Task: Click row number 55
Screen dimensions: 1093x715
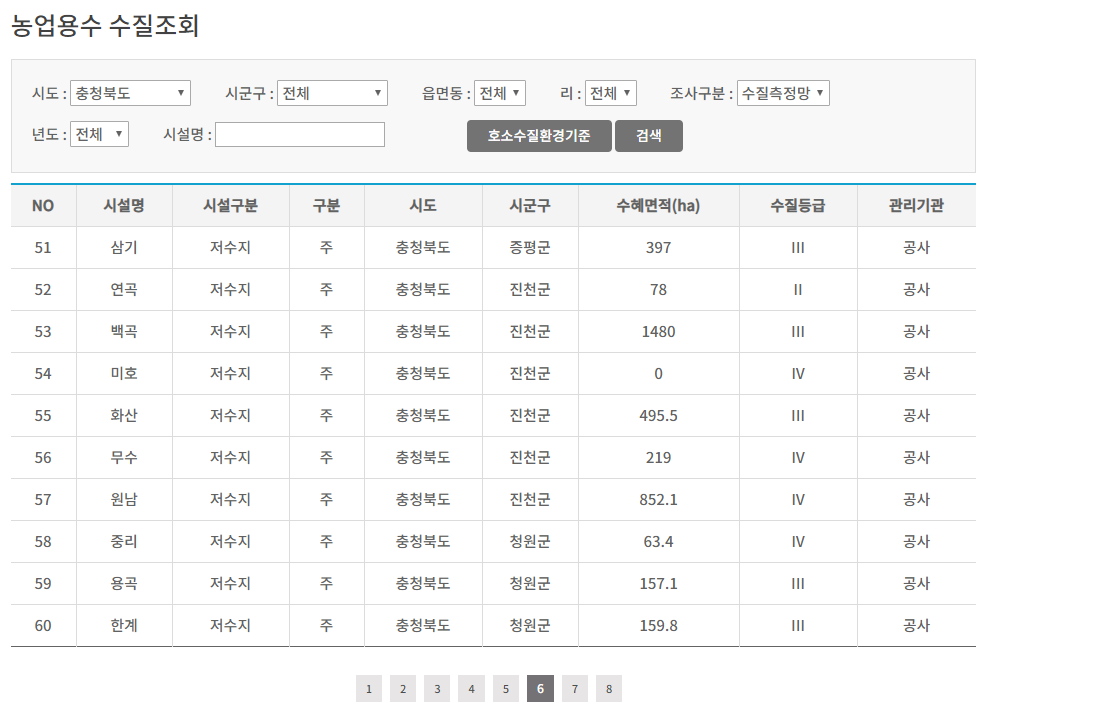Action: [x=43, y=415]
